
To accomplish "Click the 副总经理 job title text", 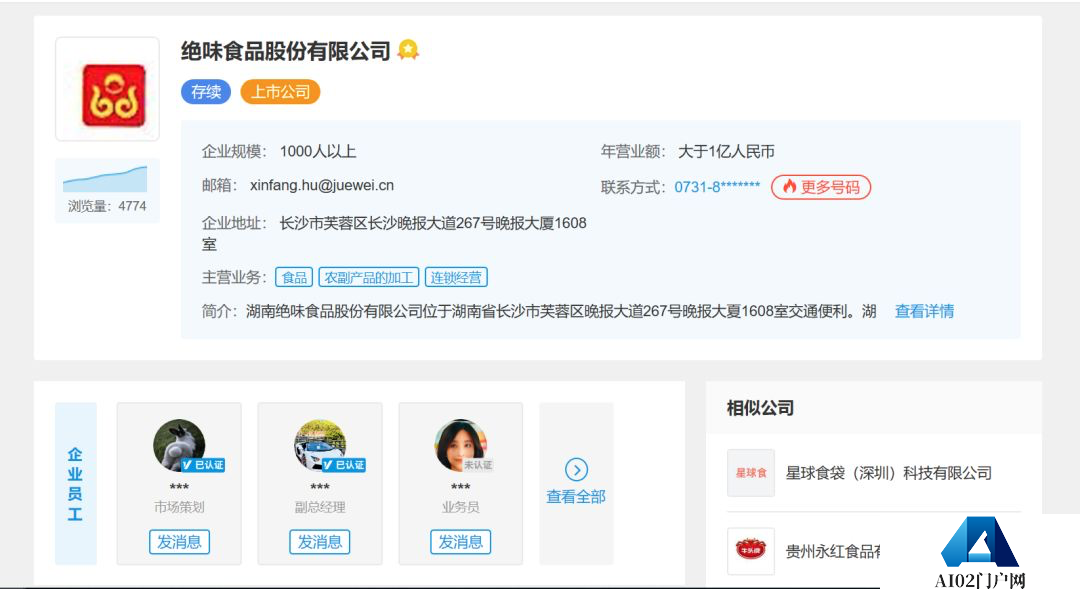I will [320, 507].
